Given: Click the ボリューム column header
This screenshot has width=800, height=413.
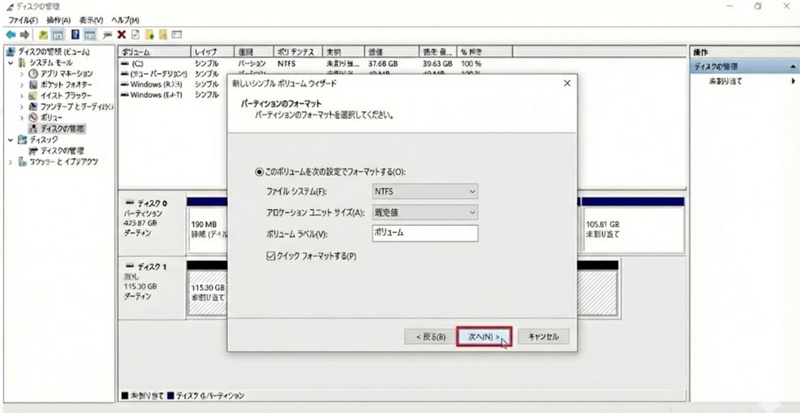Looking at the screenshot, I should (x=155, y=52).
